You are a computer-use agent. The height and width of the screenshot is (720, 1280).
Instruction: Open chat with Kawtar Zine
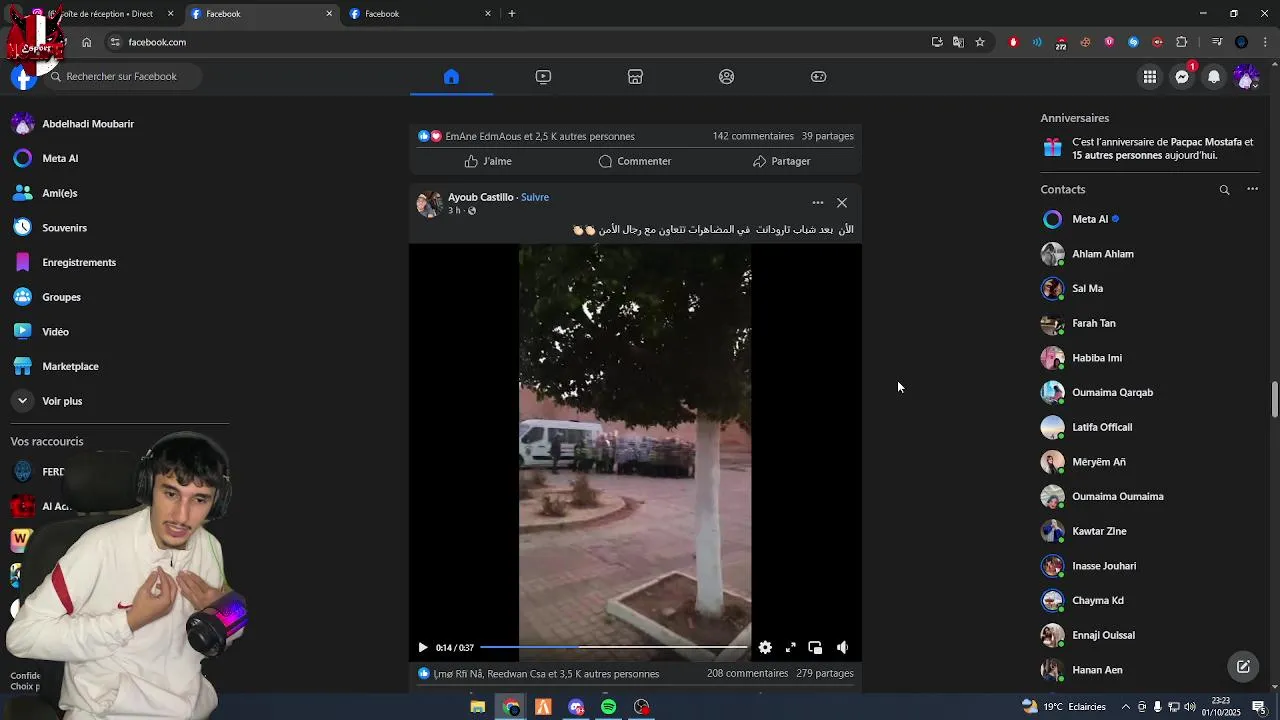(x=1099, y=531)
